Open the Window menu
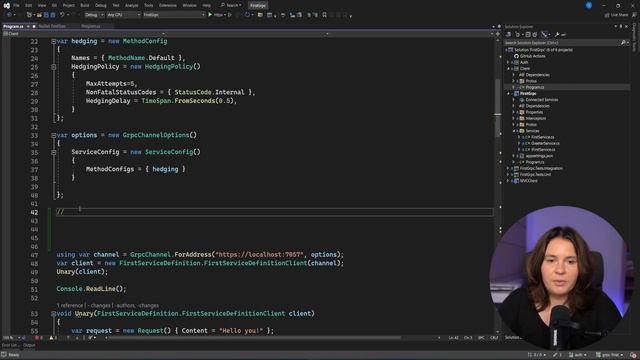This screenshot has width=640, height=360. pos(189,5)
